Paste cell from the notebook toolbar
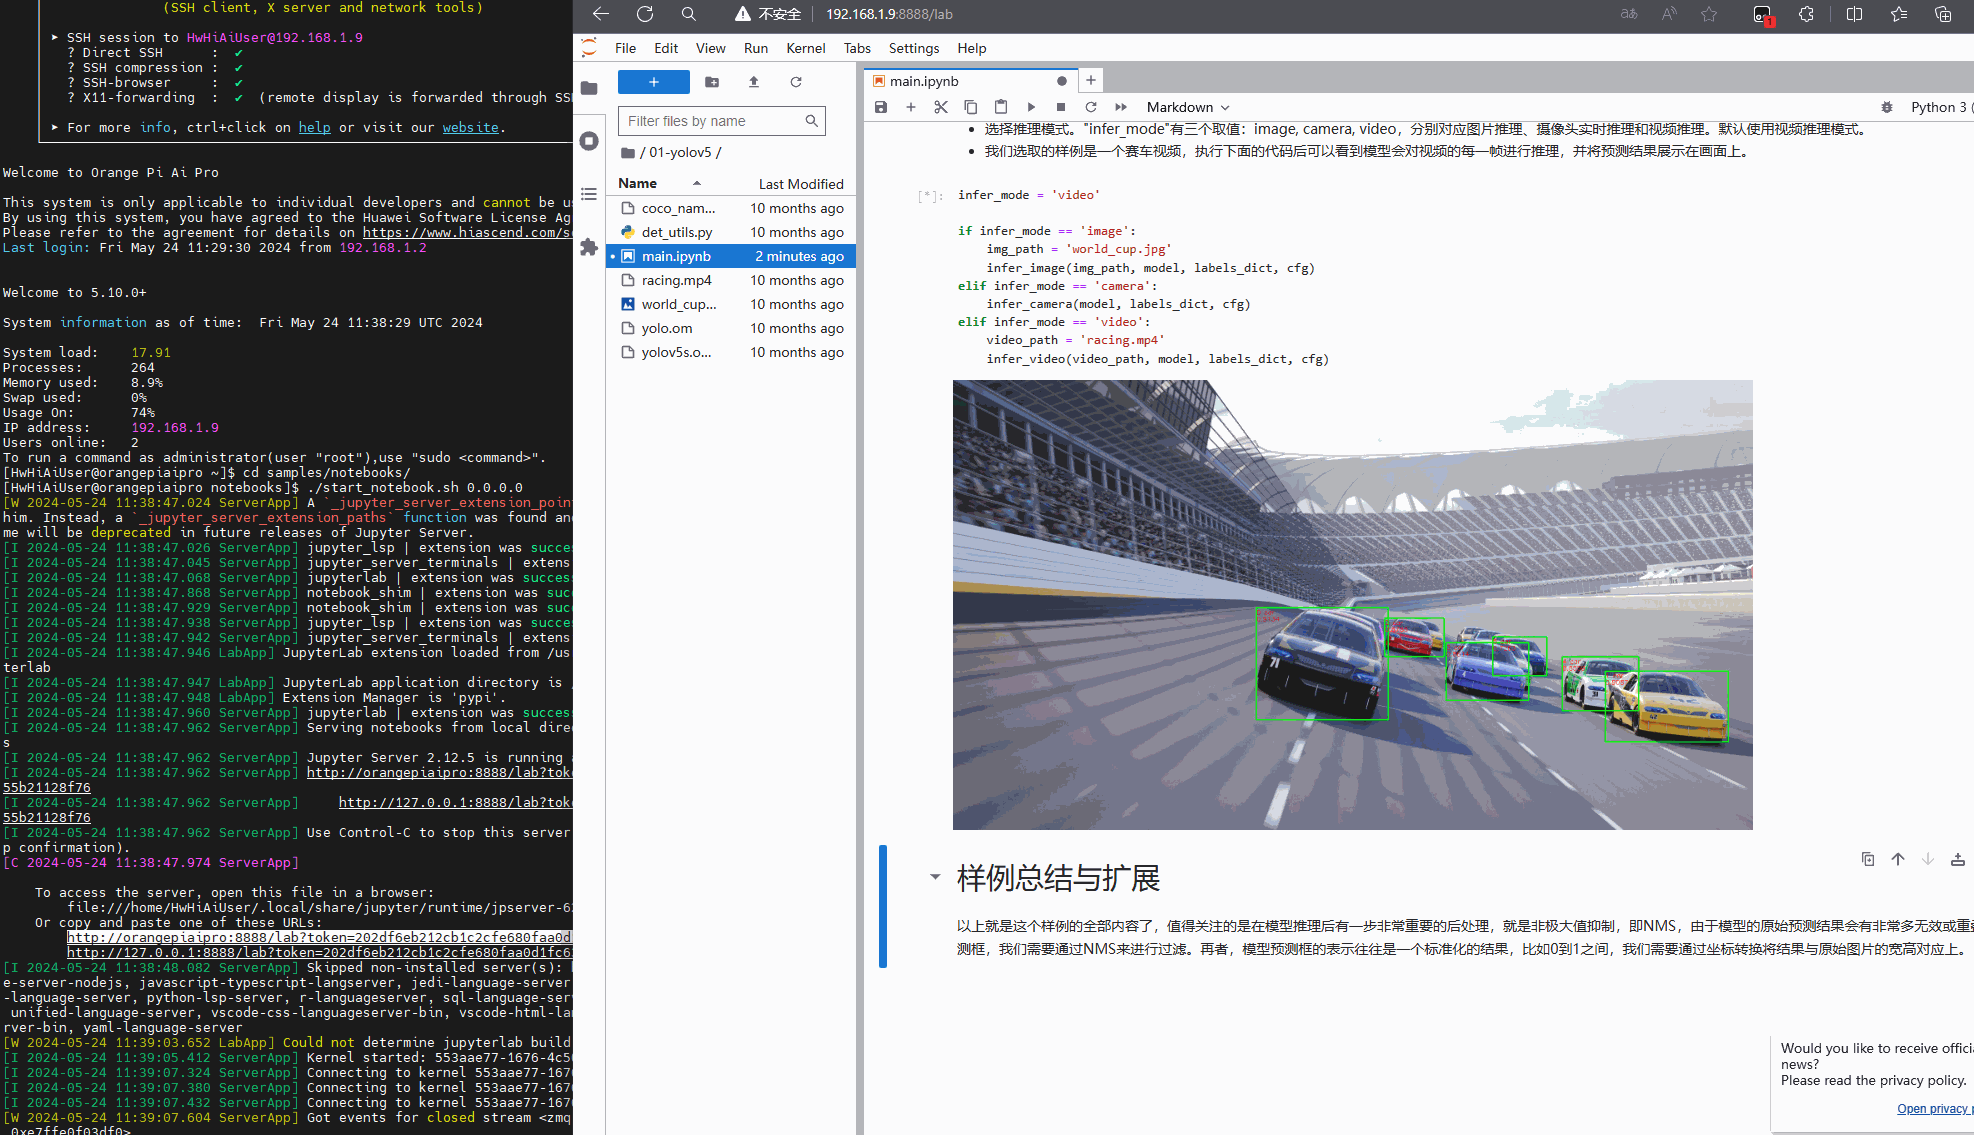 [x=1001, y=107]
